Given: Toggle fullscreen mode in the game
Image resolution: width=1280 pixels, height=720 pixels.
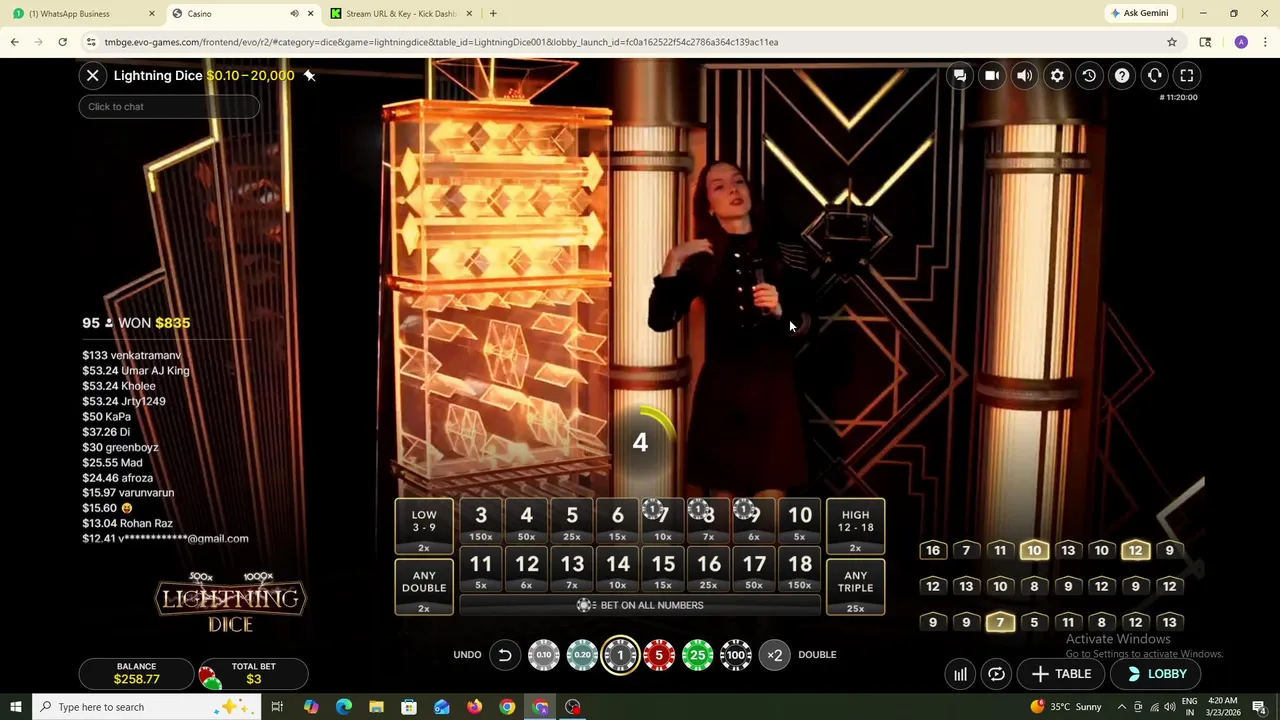Looking at the screenshot, I should tap(1187, 75).
